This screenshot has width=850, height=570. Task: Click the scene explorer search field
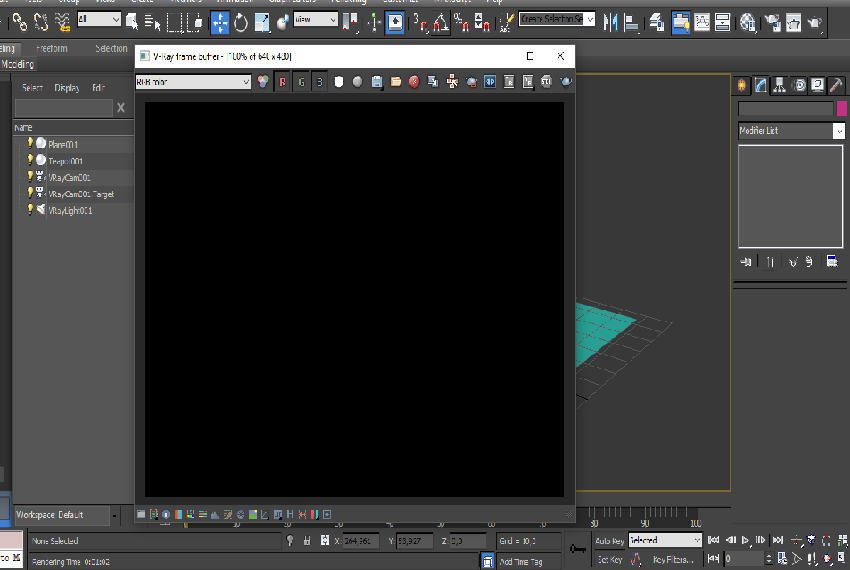pyautogui.click(x=63, y=108)
